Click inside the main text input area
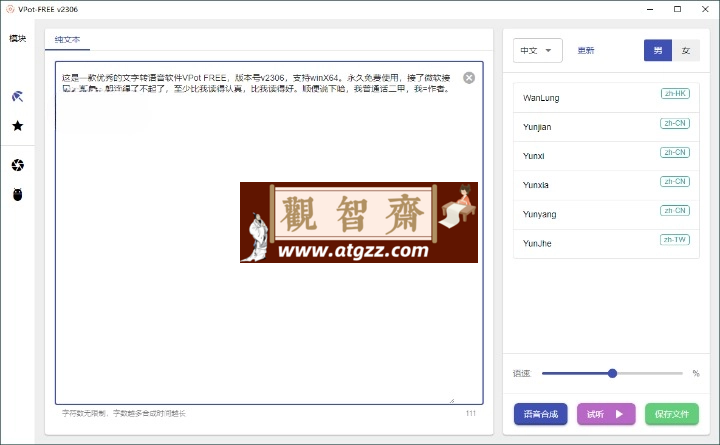The width and height of the screenshot is (720, 445). 269,233
